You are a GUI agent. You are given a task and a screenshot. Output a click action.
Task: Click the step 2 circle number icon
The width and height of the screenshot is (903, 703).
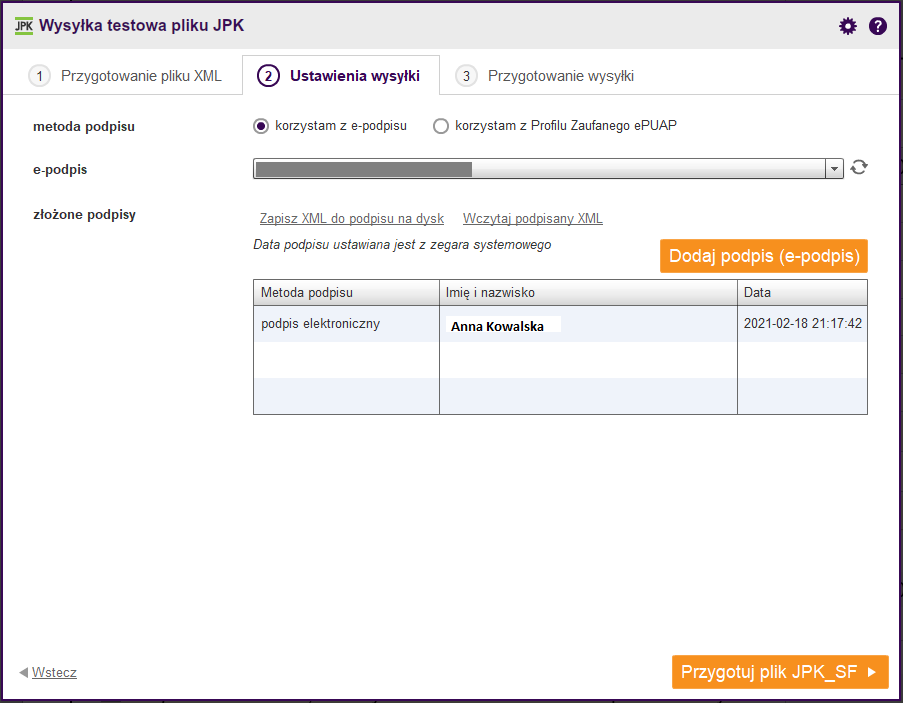[x=268, y=76]
